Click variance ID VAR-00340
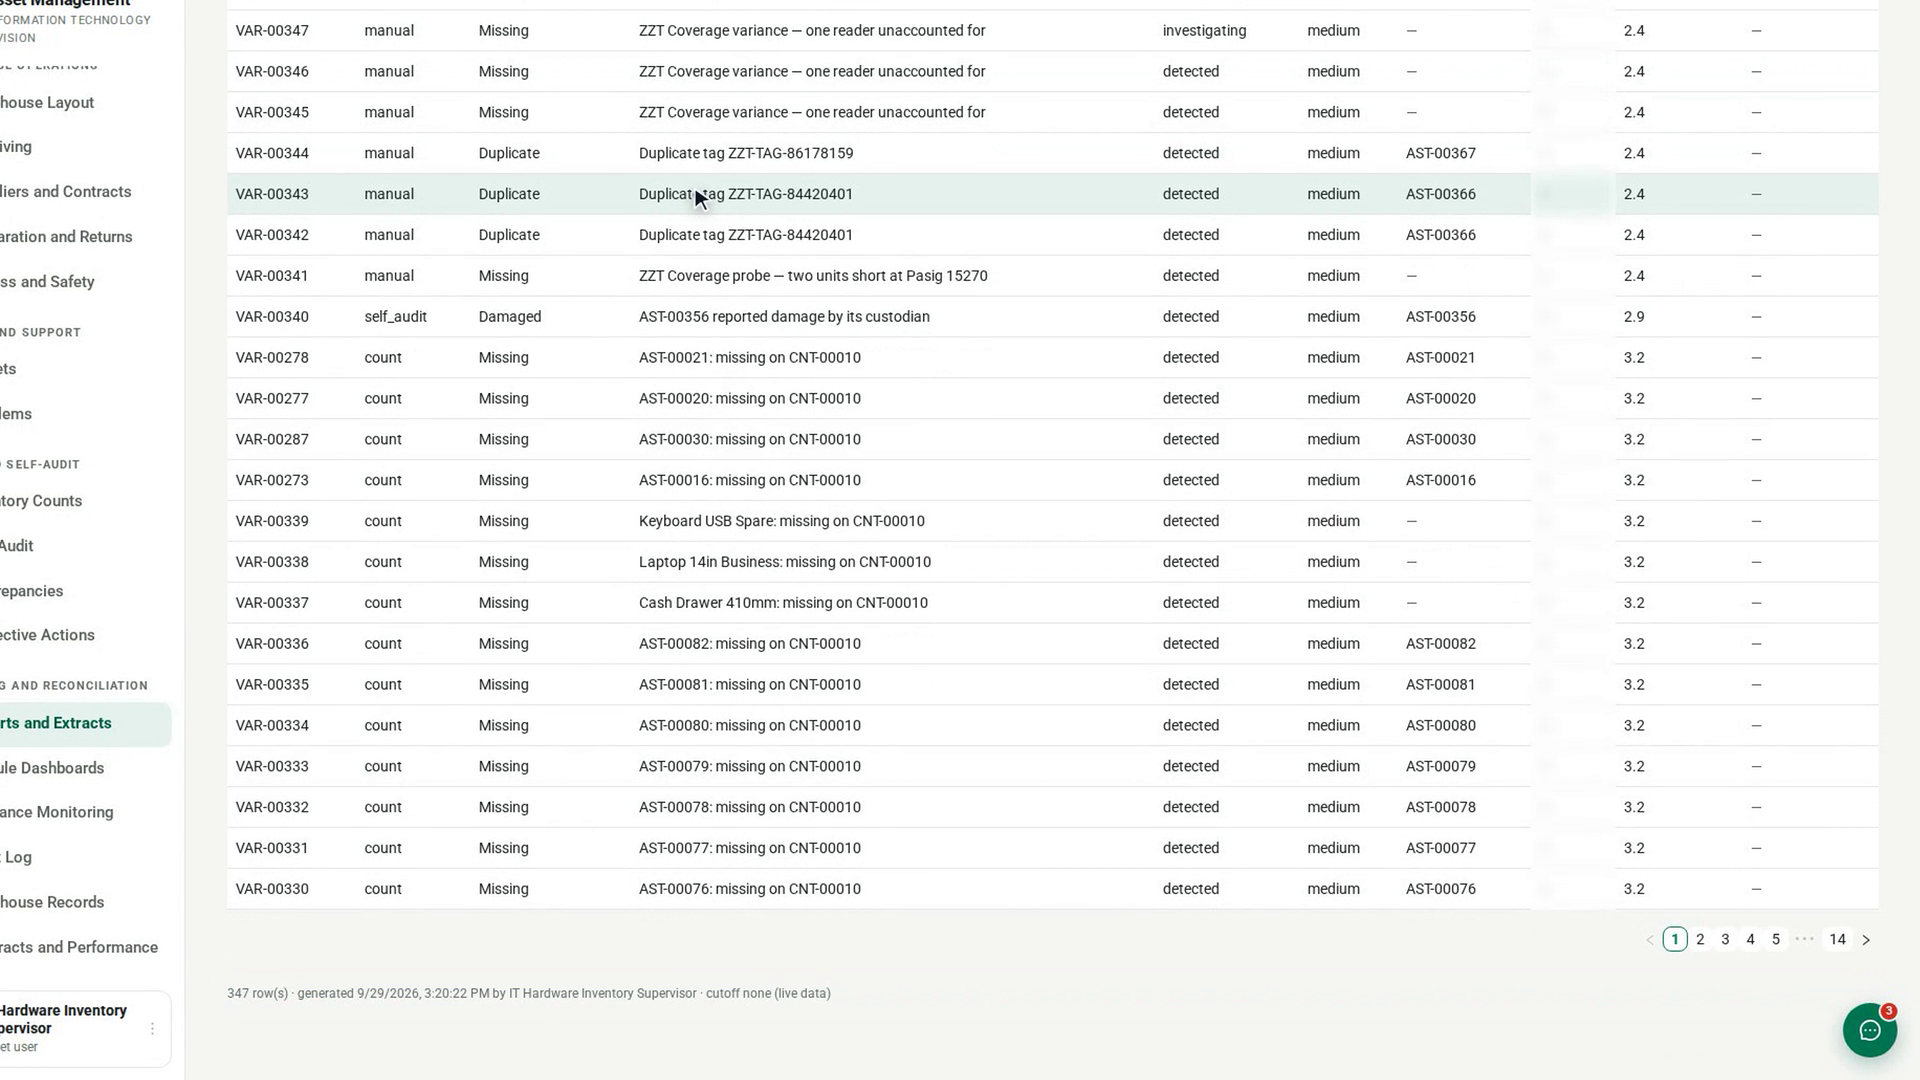The height and width of the screenshot is (1080, 1920). (x=272, y=317)
